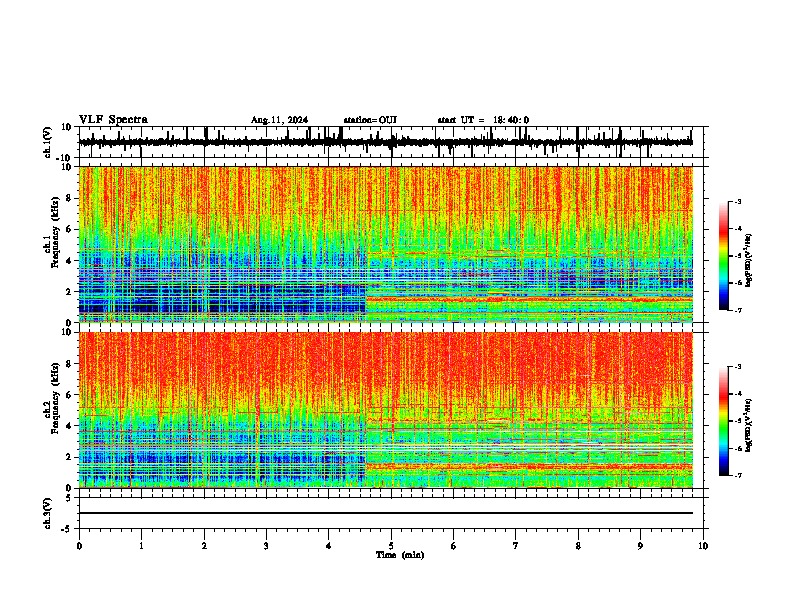The height and width of the screenshot is (612, 792).
Task: Click the 6 kHz tick label on ch.2 spectrogram
Action: coord(70,394)
